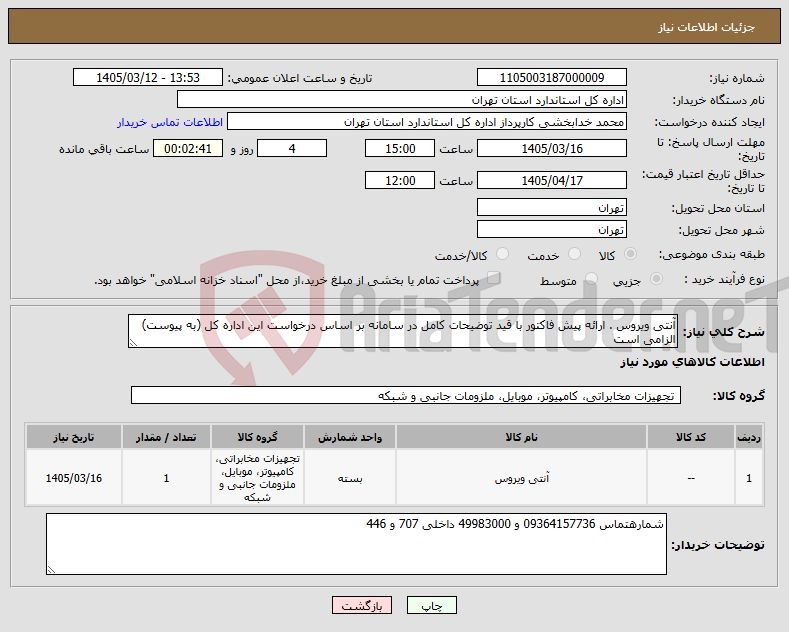Select the کالا radio button
The image size is (789, 632).
pos(630,254)
